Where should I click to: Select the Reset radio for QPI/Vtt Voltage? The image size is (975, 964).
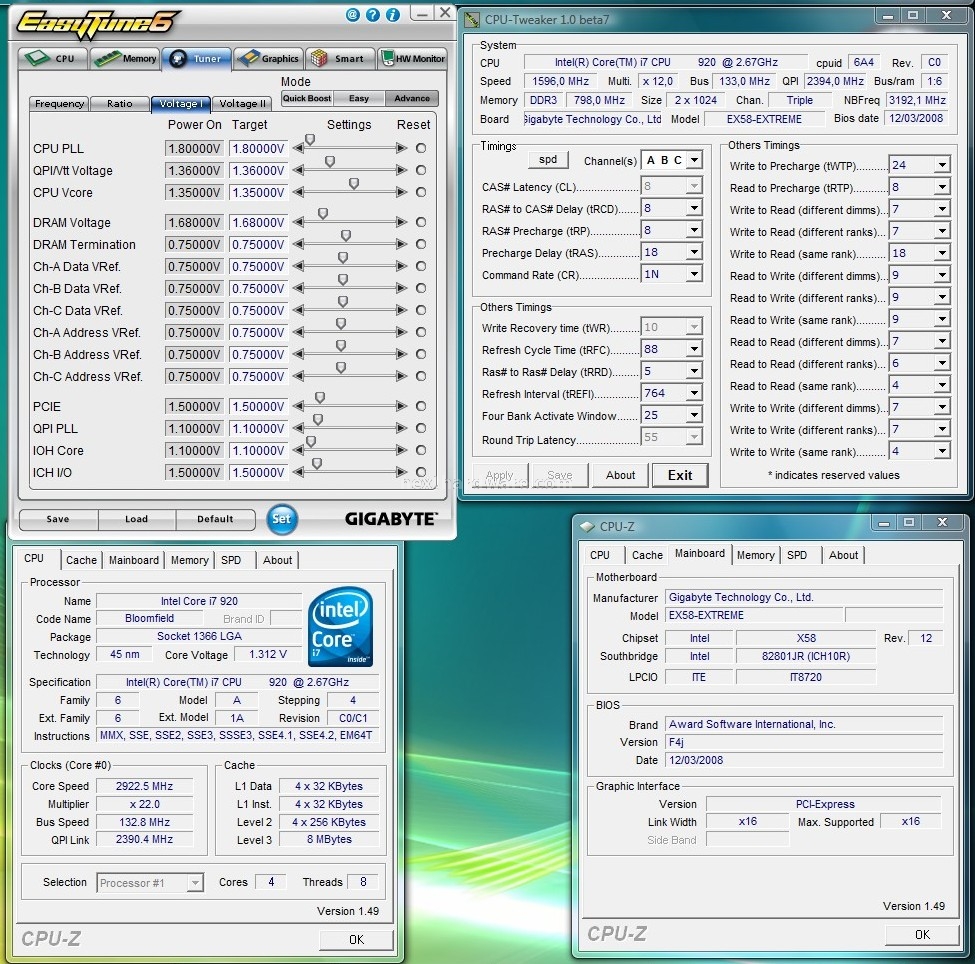[x=421, y=170]
